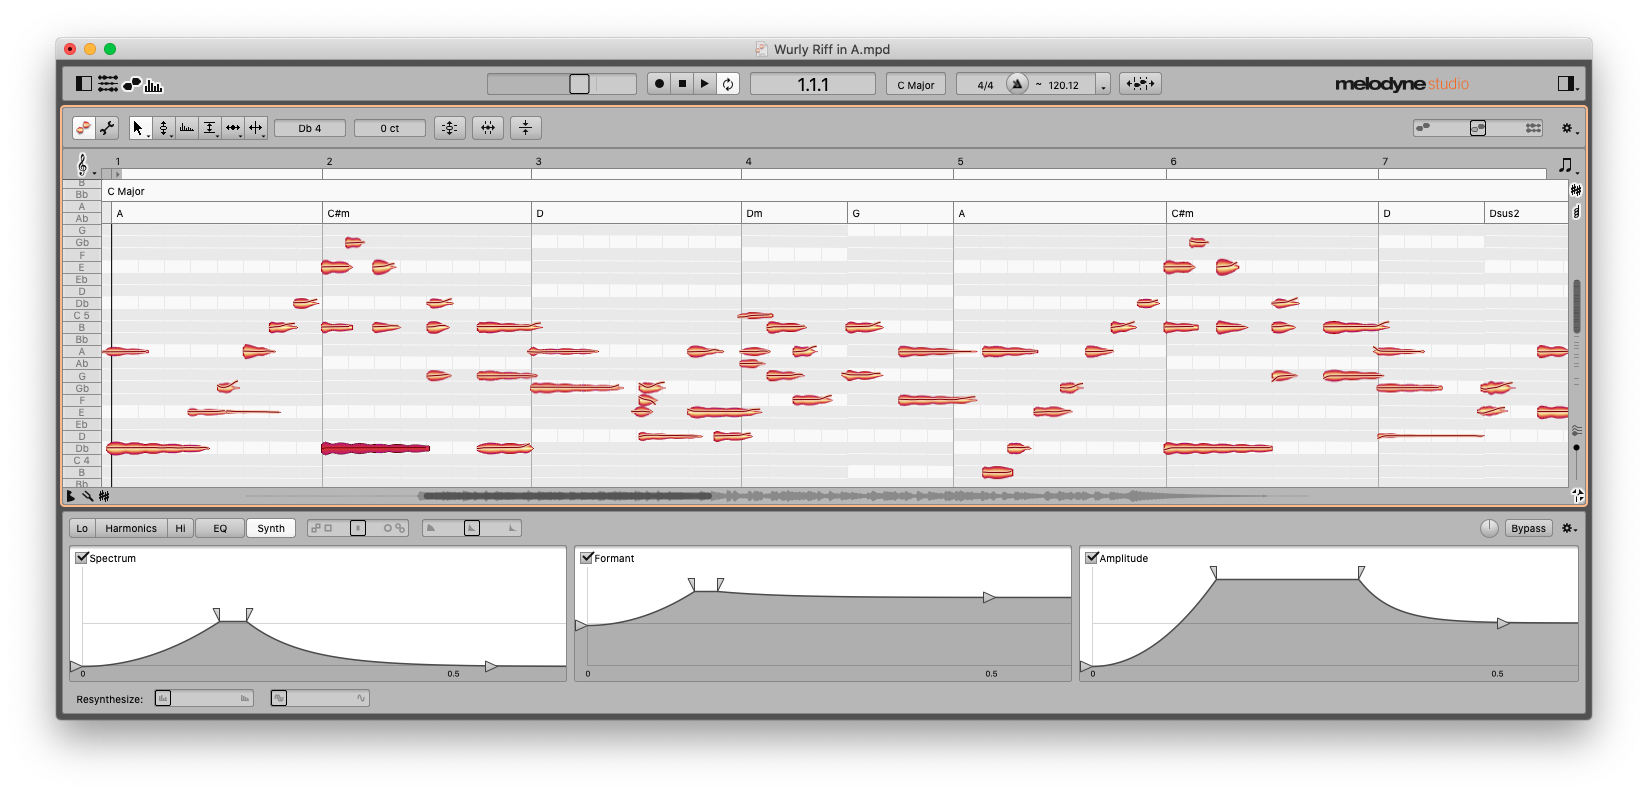Select the Pitch tool
Viewport: 1648px width, 794px height.
(163, 128)
